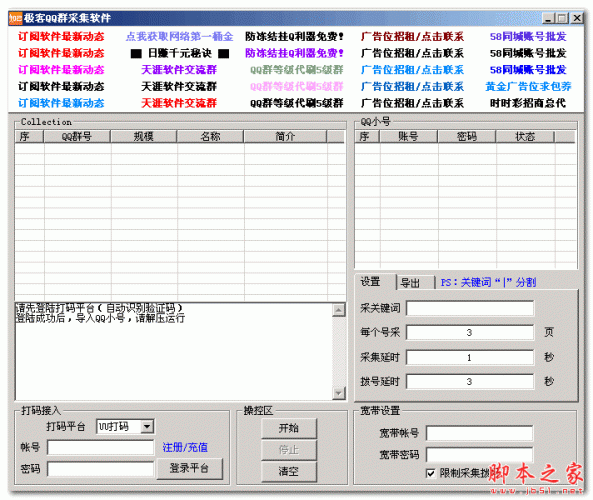Close the 极客QQ群采集软件 window
The image size is (593, 500).
[576, 18]
